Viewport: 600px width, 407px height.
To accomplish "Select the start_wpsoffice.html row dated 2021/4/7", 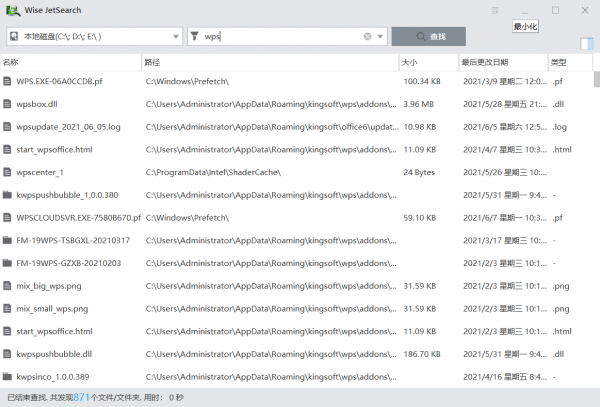I will tap(297, 150).
